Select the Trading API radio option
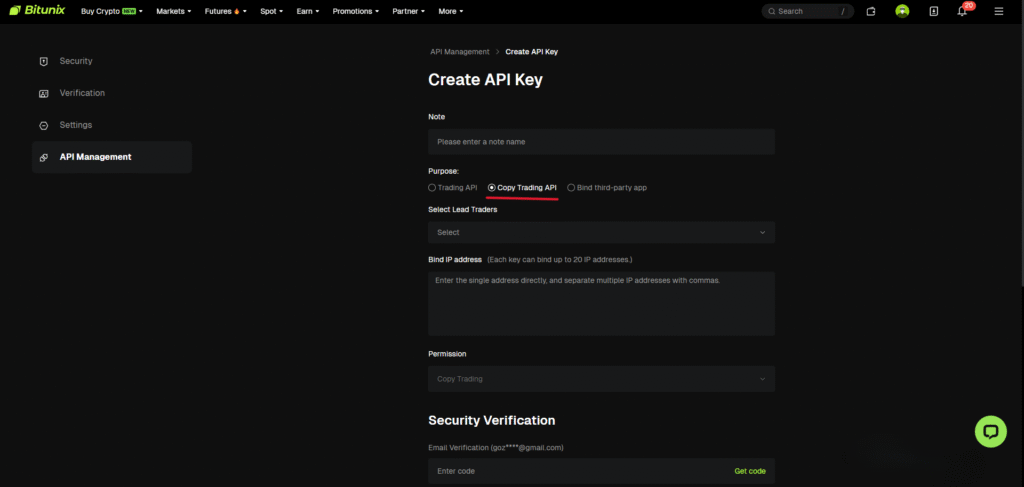Screen dimensions: 1024x487 coord(432,187)
